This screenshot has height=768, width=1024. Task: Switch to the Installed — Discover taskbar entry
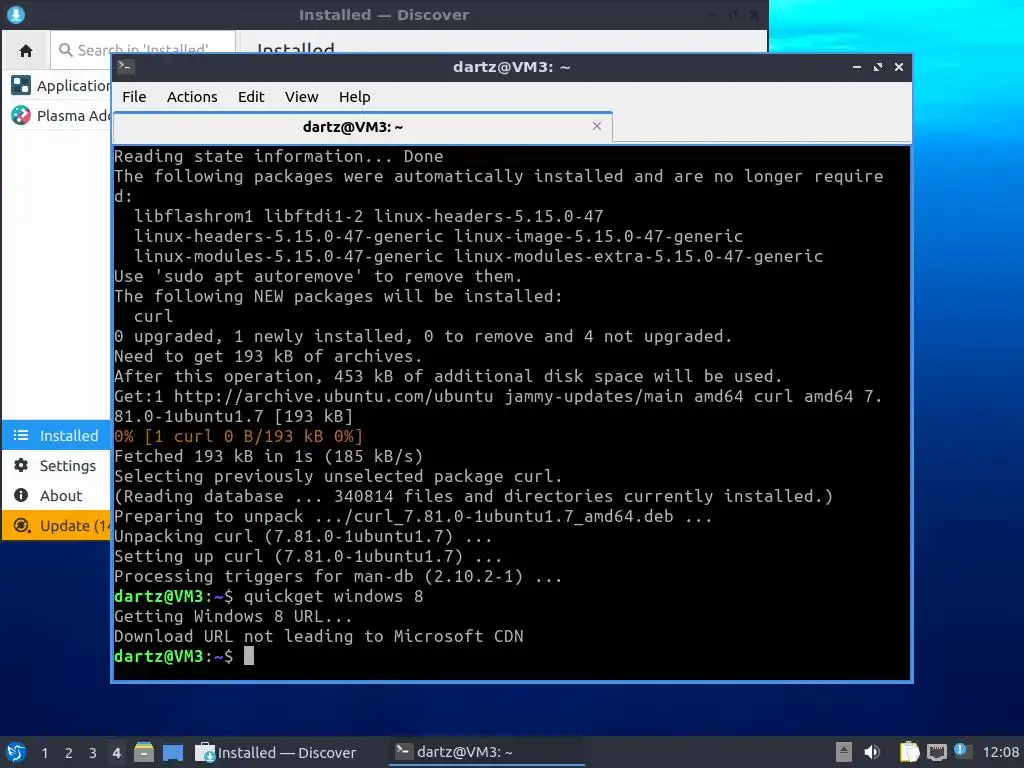click(276, 752)
